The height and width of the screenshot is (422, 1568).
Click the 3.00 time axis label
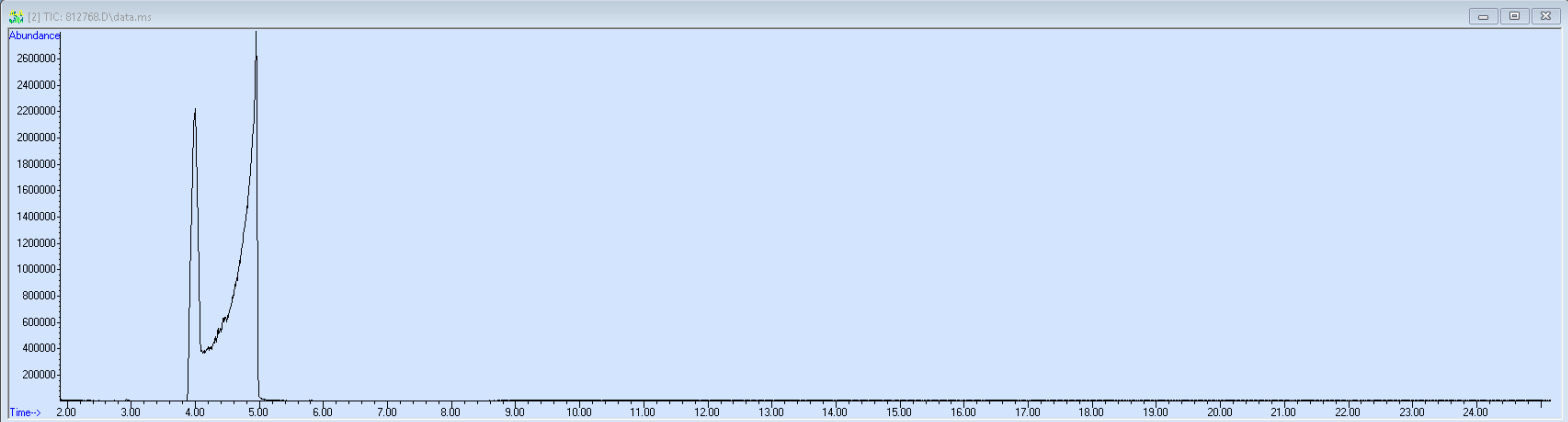point(130,412)
